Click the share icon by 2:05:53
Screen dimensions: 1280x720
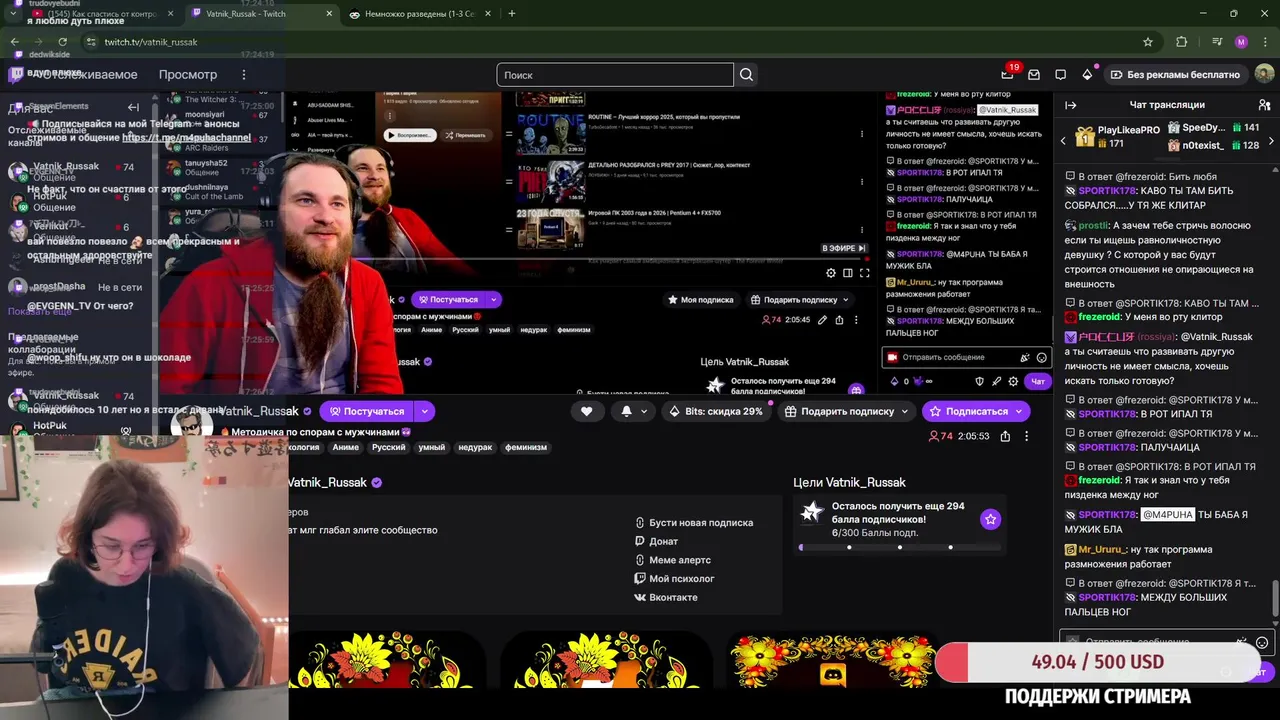(1005, 436)
